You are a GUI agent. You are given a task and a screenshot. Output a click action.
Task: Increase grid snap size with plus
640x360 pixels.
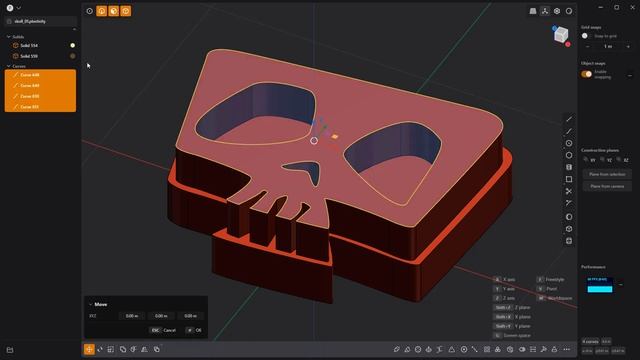coord(628,47)
